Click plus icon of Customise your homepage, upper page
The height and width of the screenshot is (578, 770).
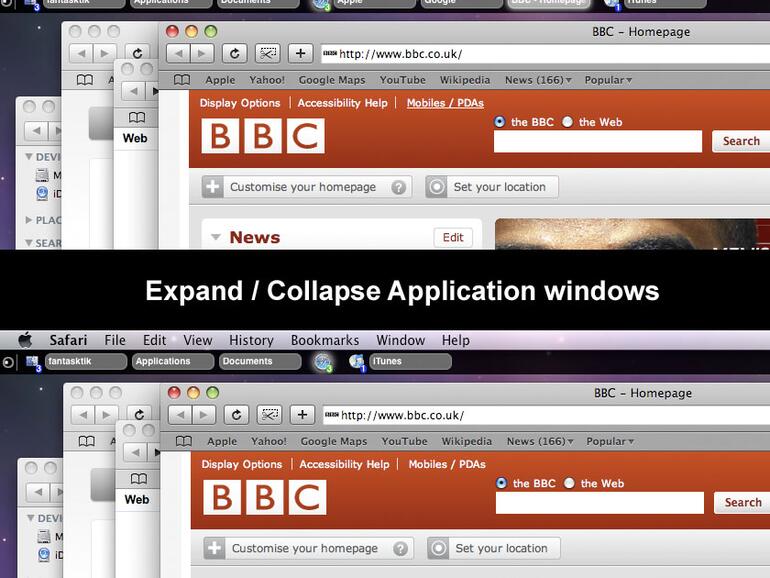tap(213, 187)
